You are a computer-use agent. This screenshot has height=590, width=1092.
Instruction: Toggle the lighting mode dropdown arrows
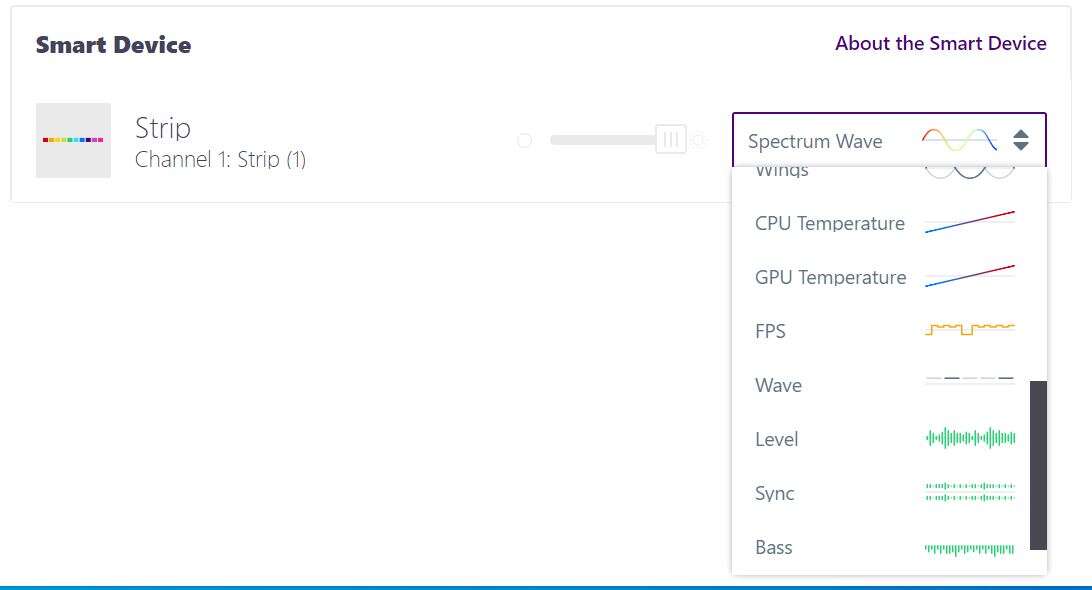[1020, 140]
